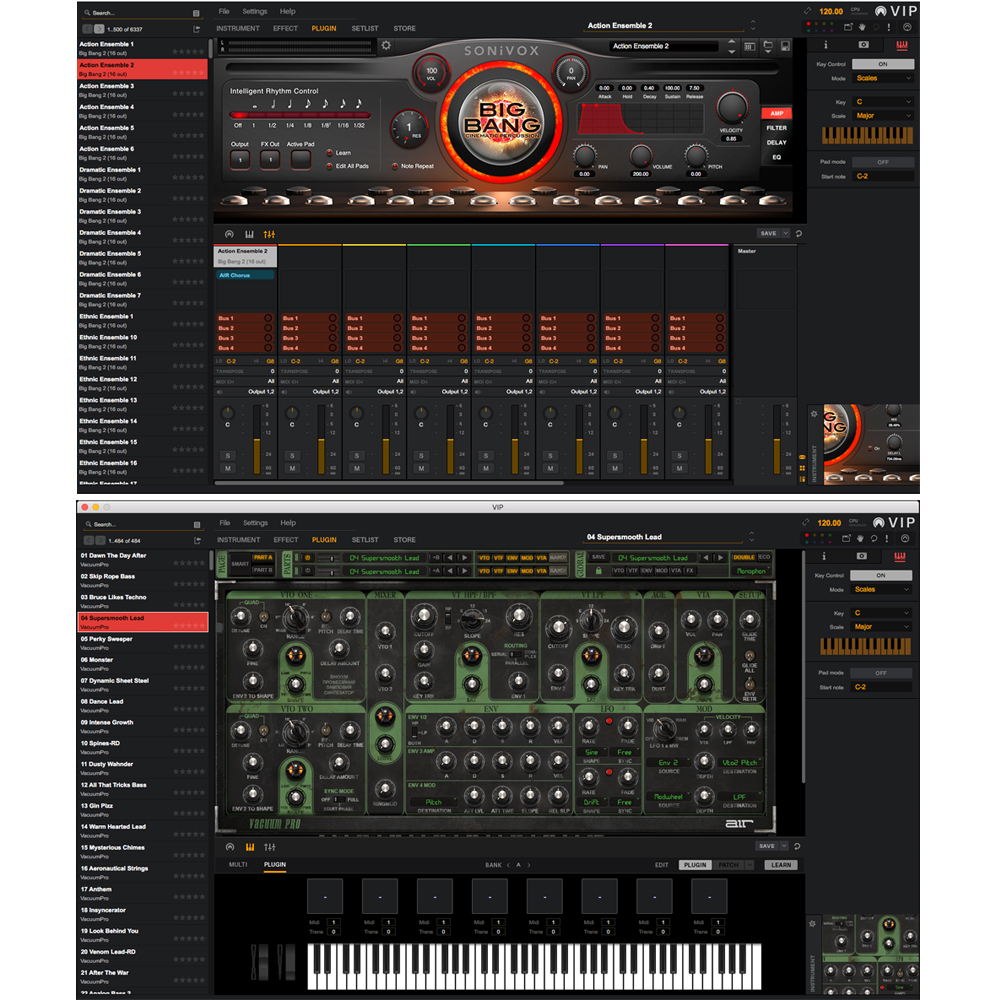Screen dimensions: 1000x1000
Task: Open mixer view icon in bottom window
Action: tap(270, 847)
